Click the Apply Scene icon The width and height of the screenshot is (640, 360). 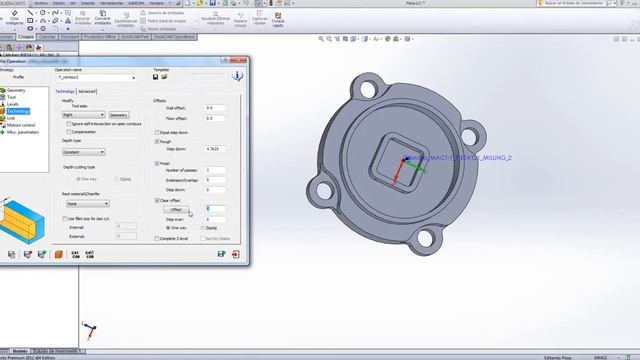click(396, 39)
